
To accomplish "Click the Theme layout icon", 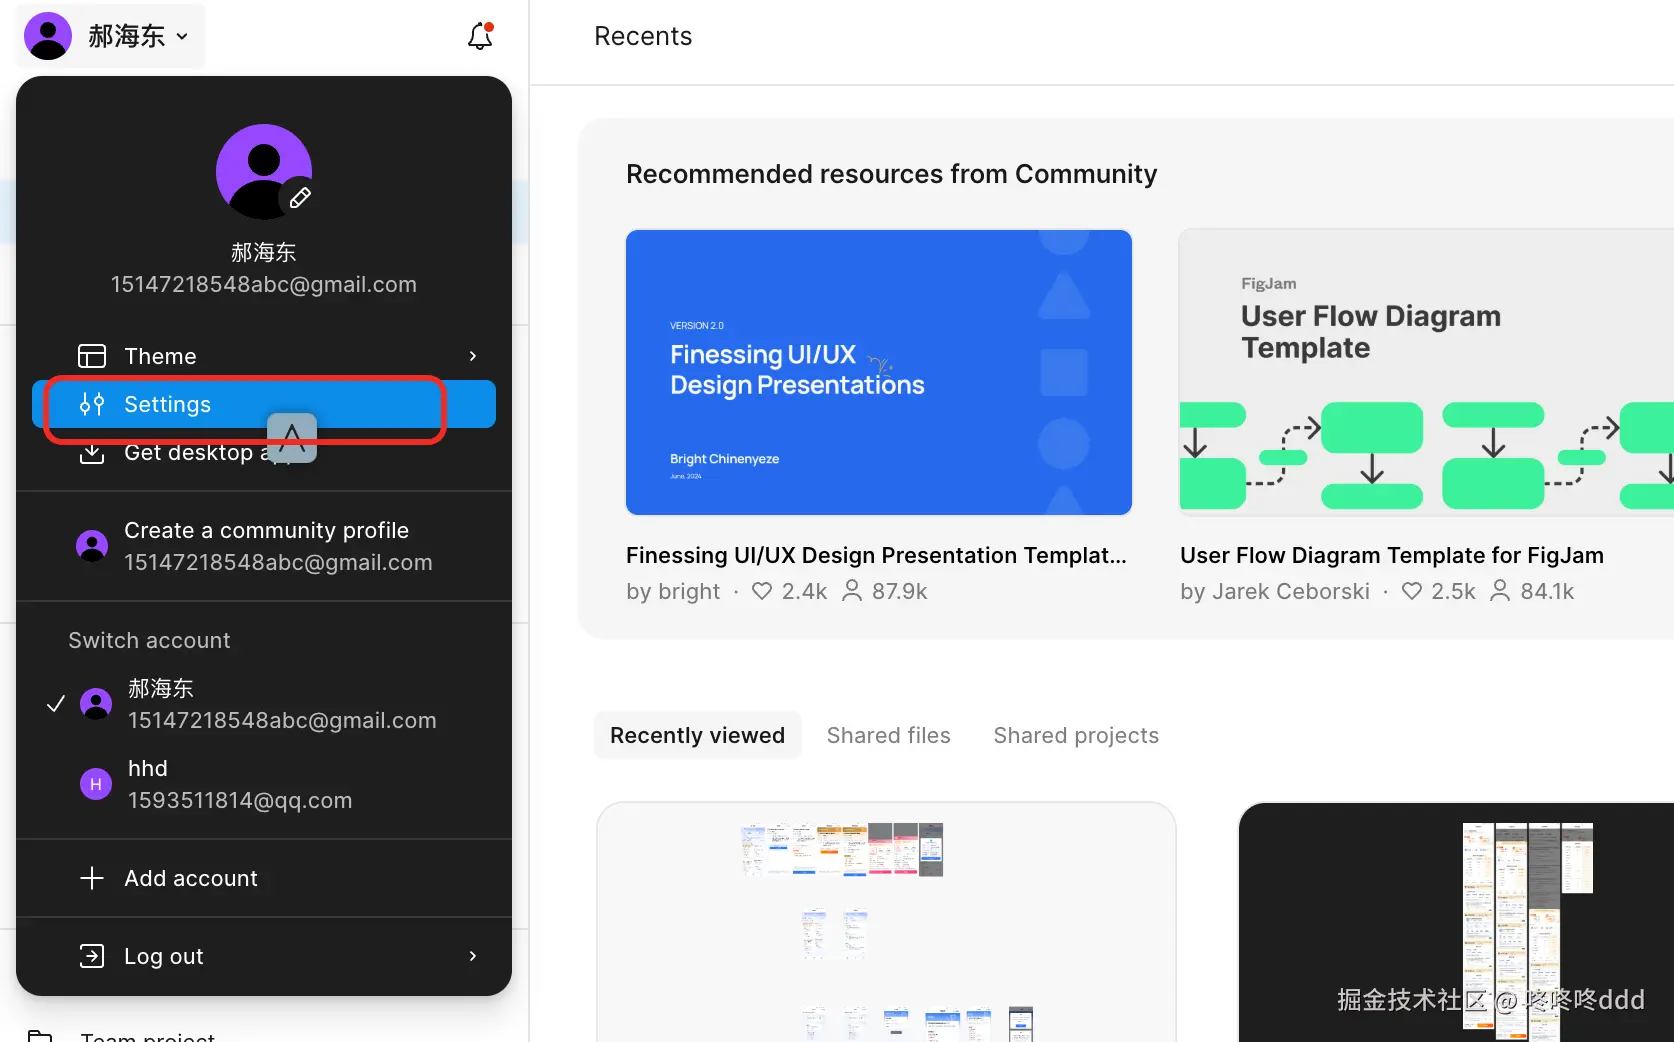I will tap(92, 356).
